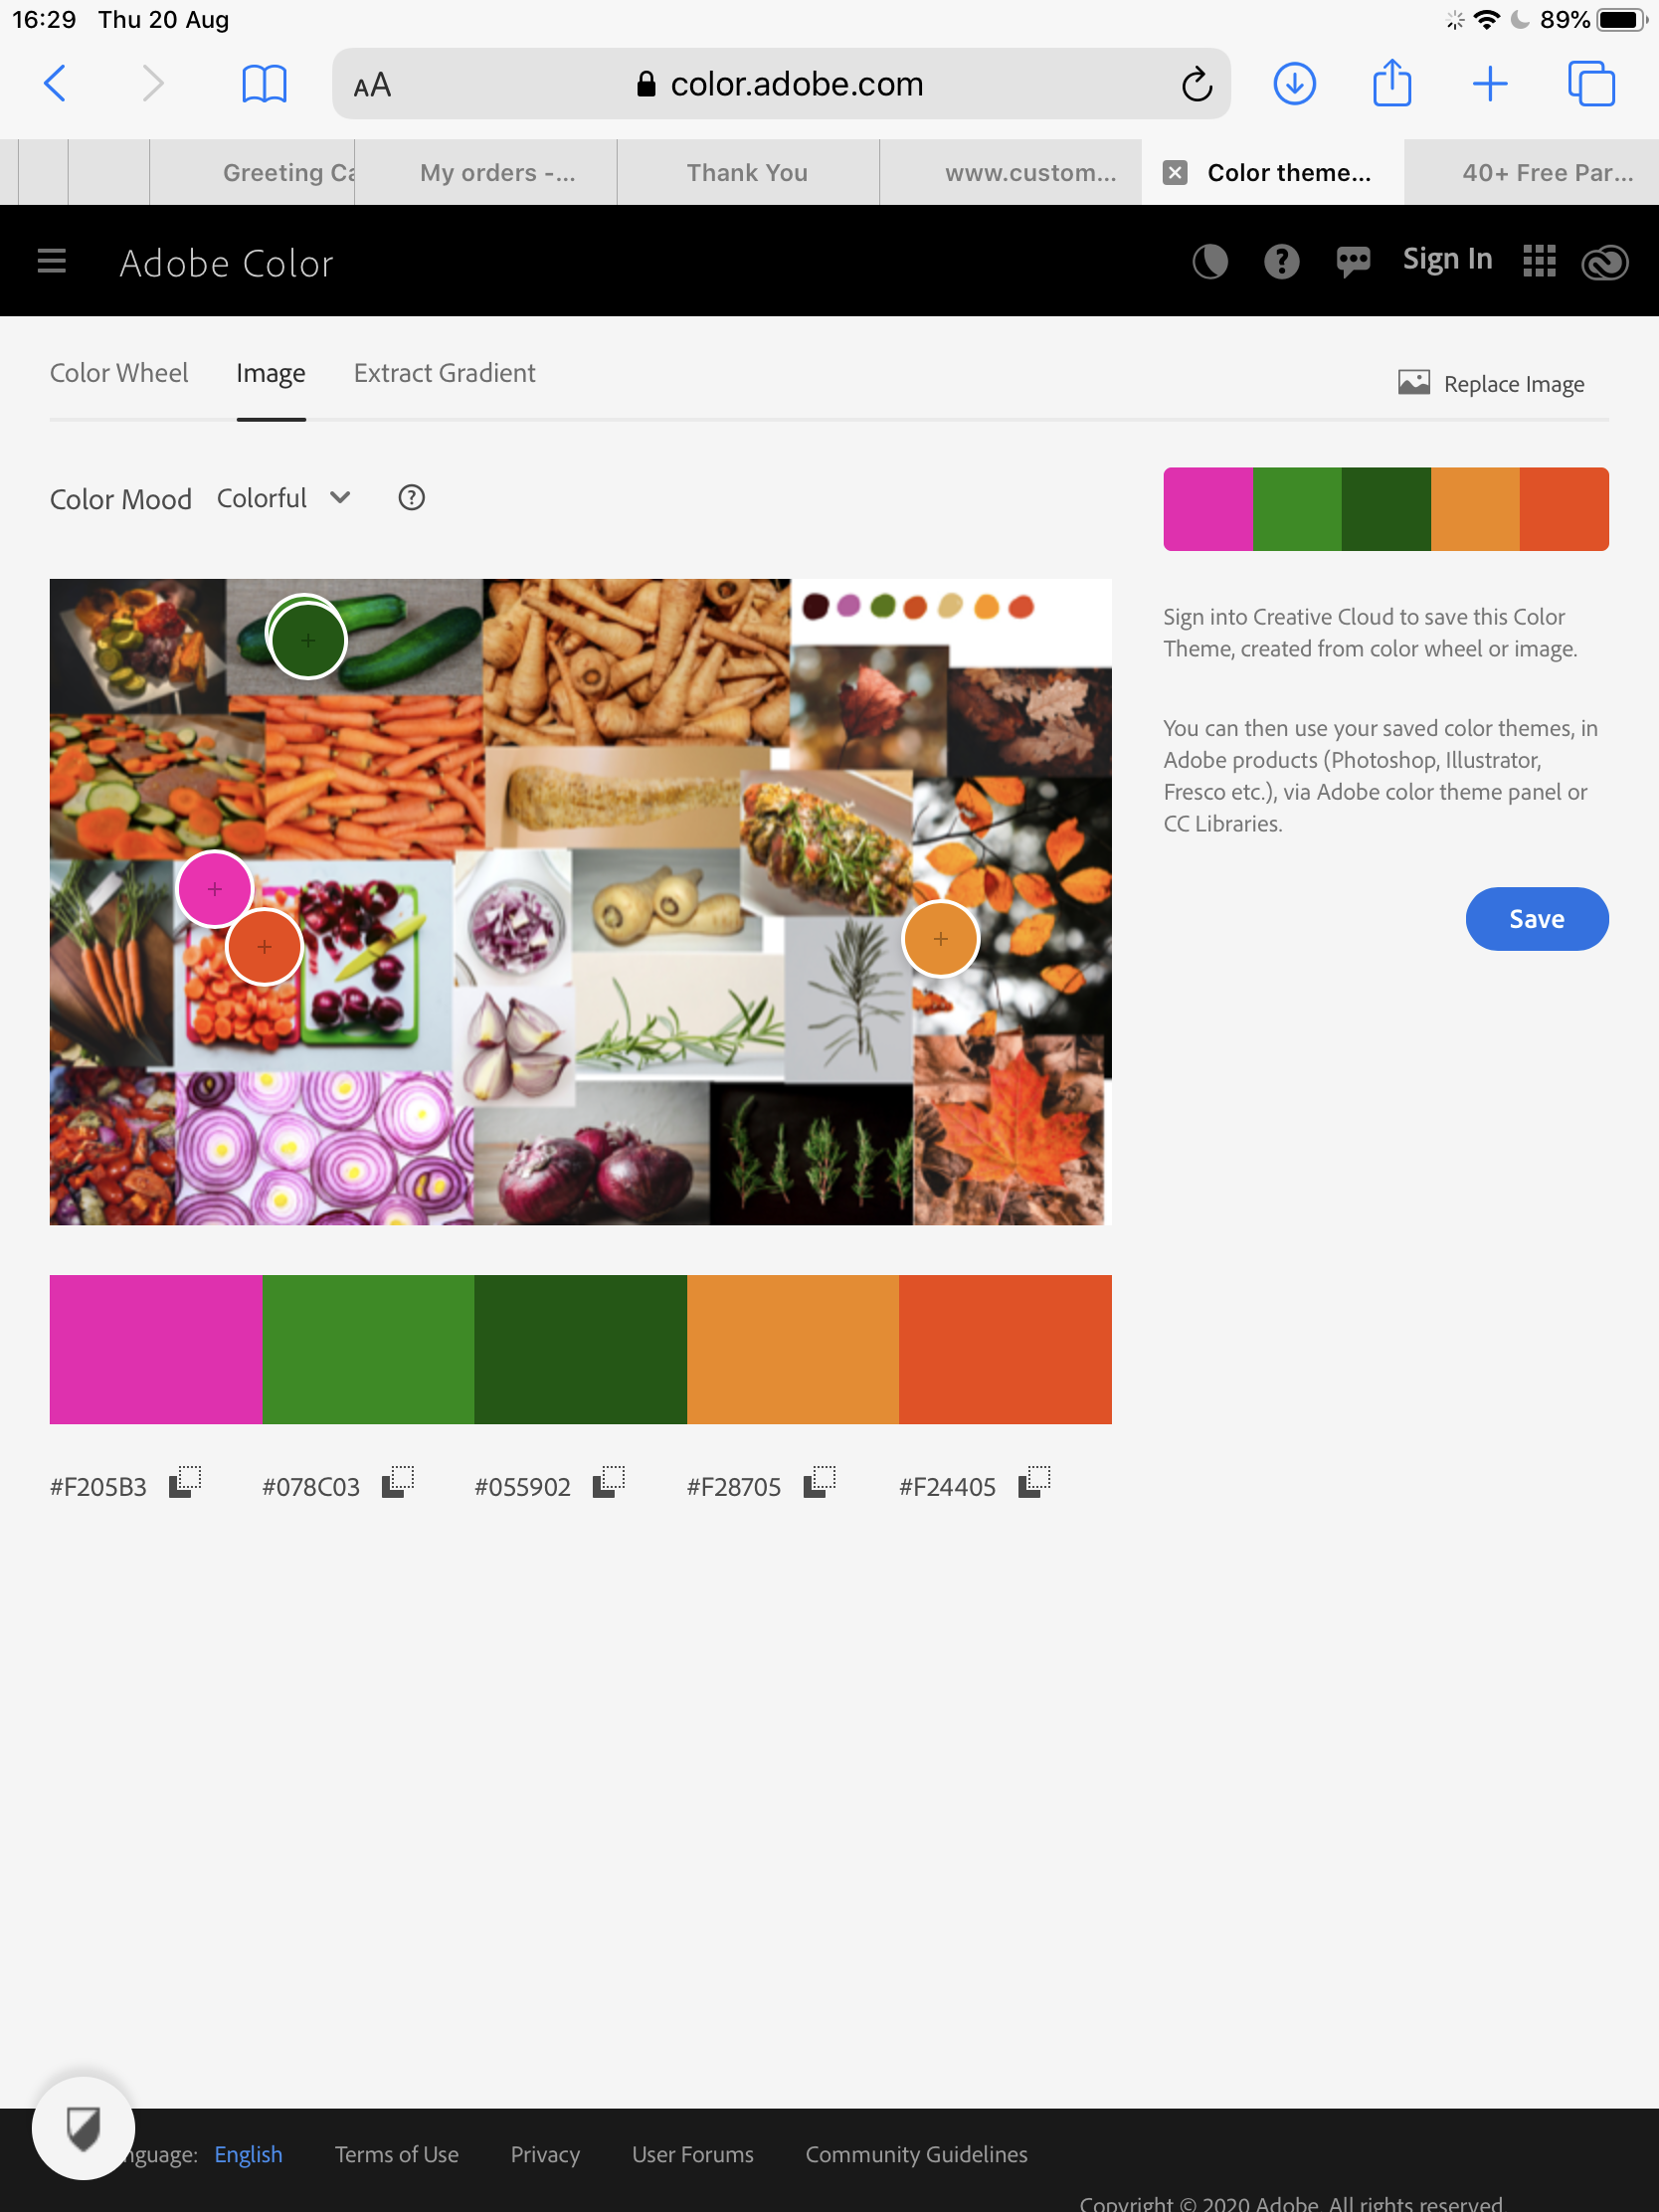Click the blue Save button
The height and width of the screenshot is (2212, 1659).
point(1537,919)
